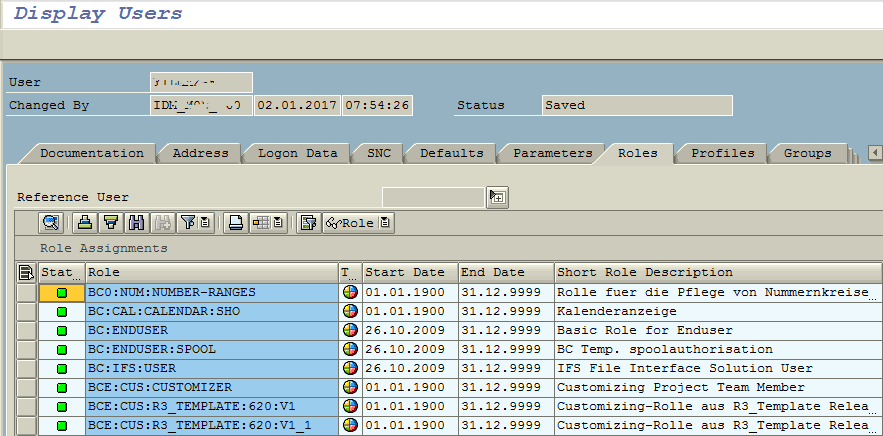Click the Status field showing Saved

(x=637, y=105)
